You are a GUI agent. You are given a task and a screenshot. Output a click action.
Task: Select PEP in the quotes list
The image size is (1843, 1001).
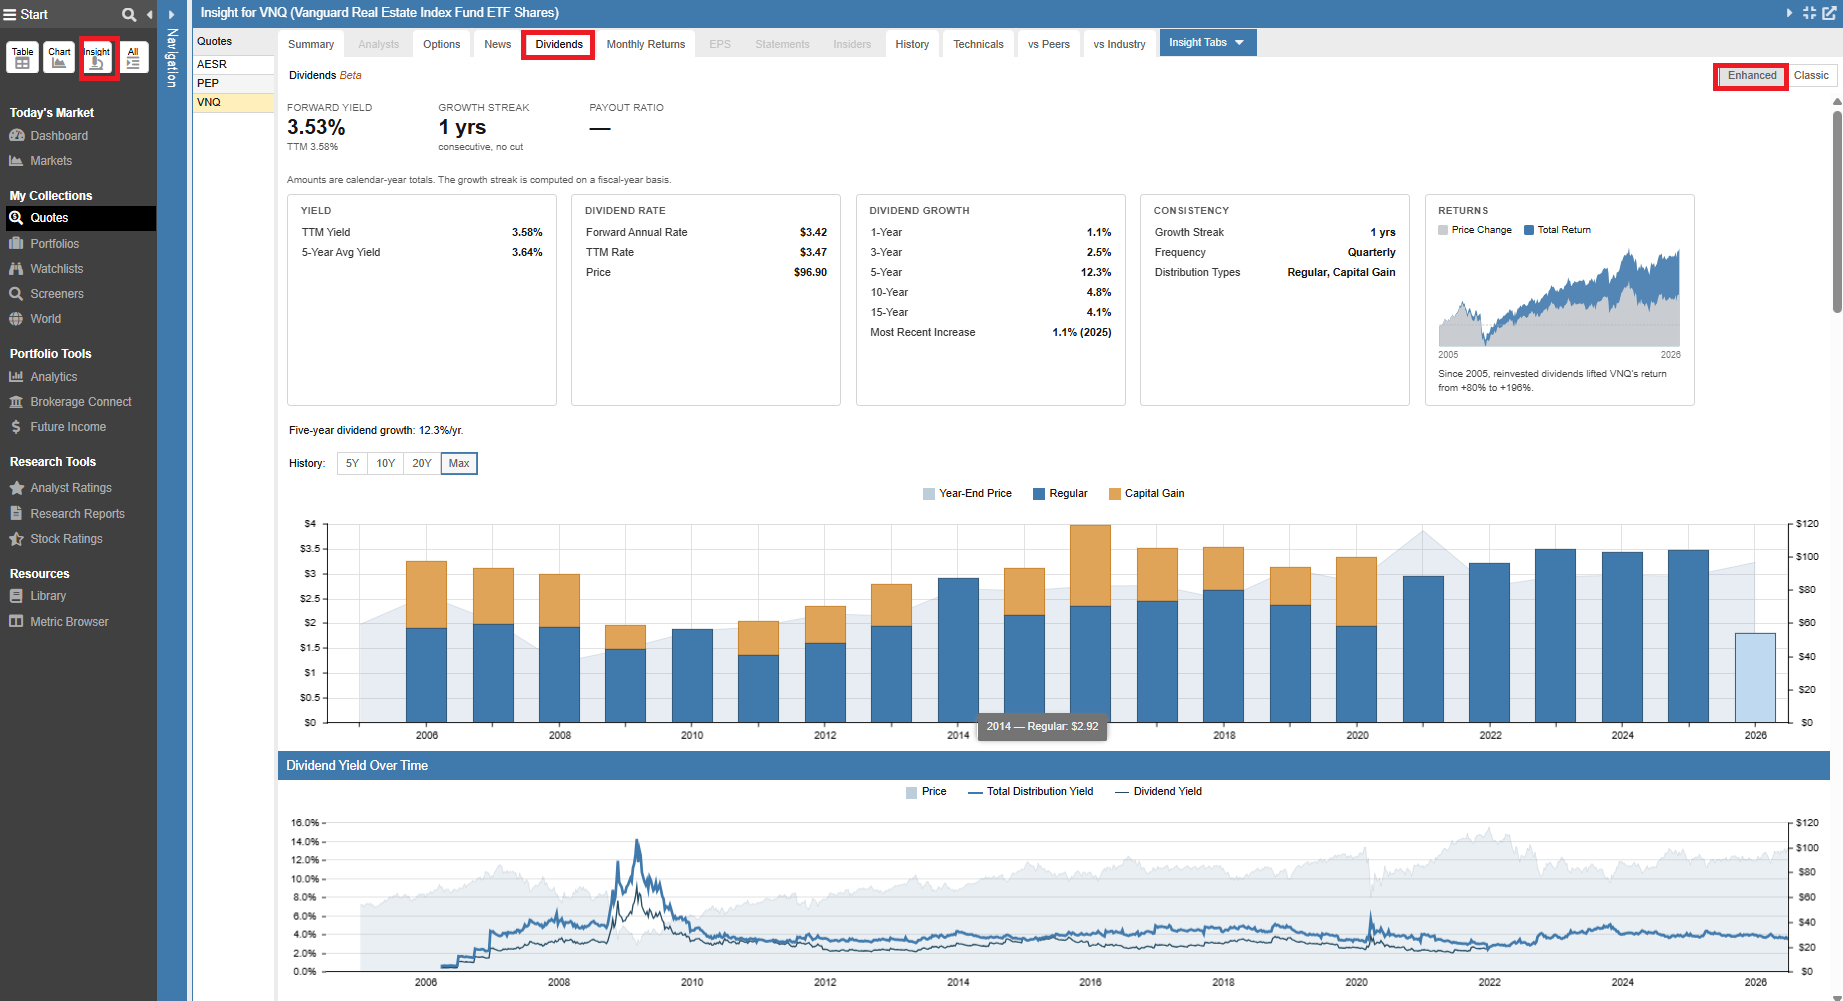coord(233,83)
